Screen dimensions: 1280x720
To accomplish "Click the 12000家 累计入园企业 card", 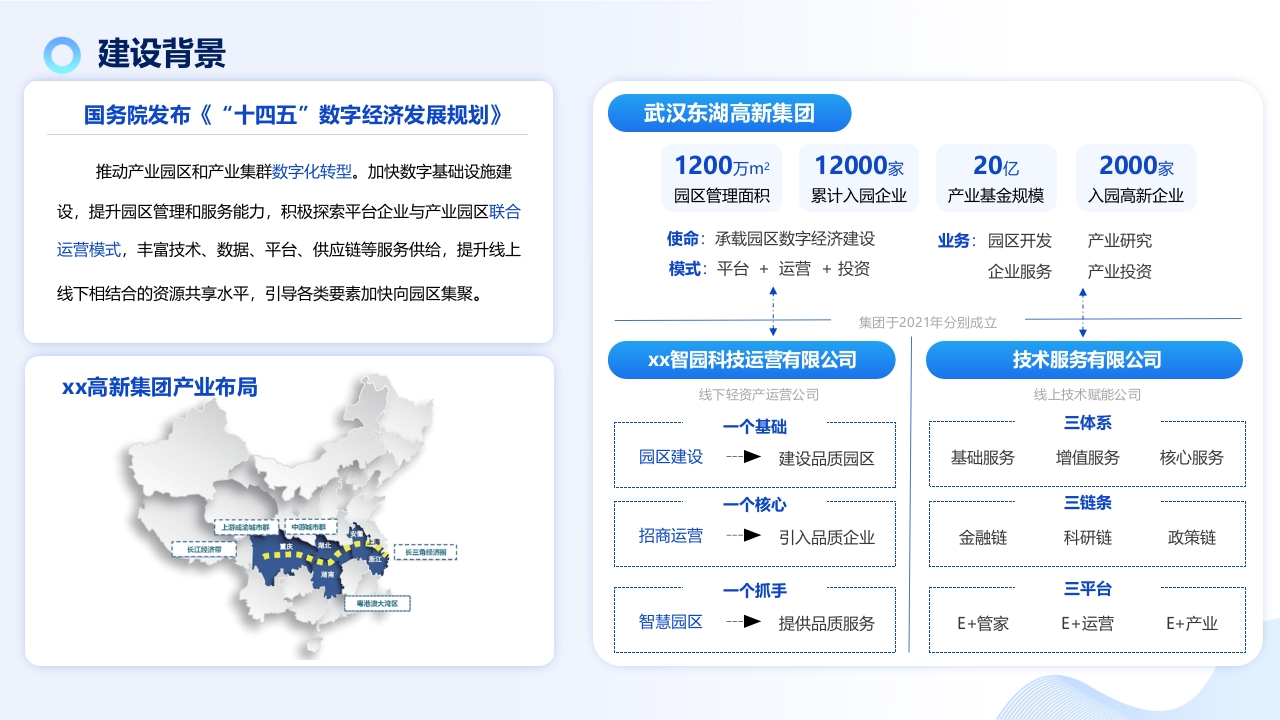I will [x=859, y=178].
